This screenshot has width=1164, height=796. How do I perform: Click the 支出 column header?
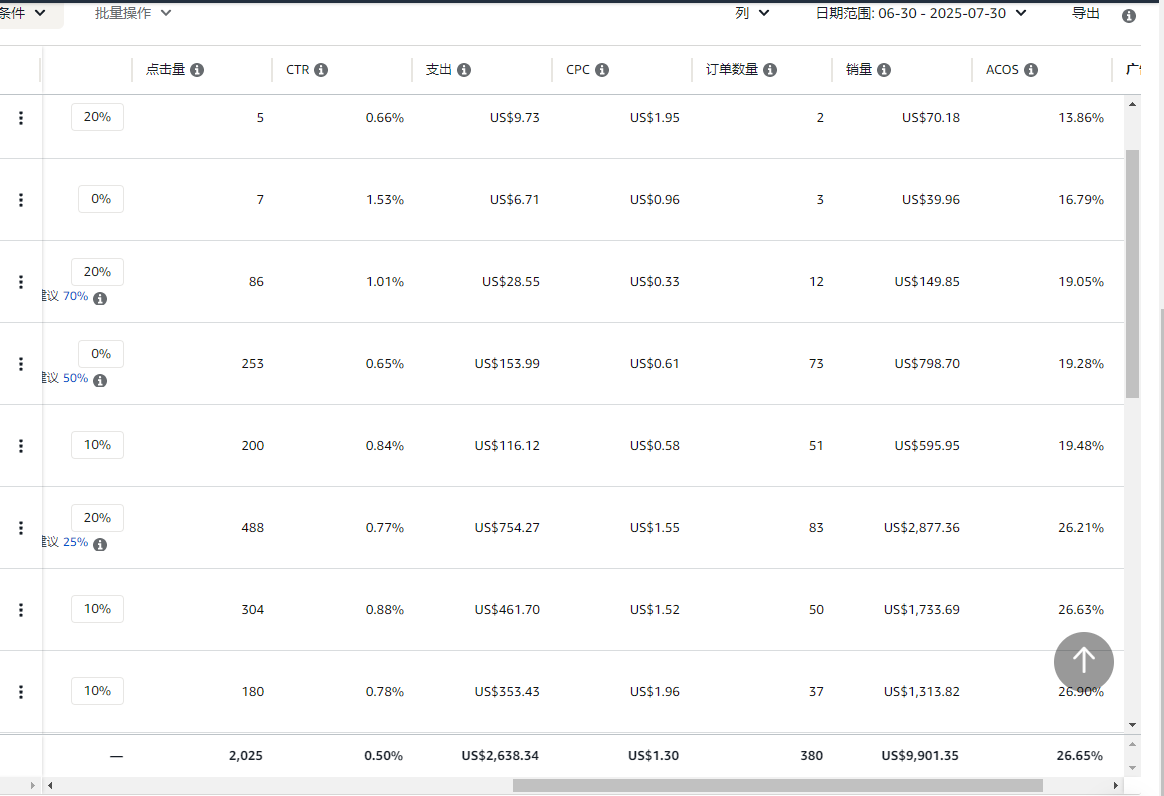(439, 70)
